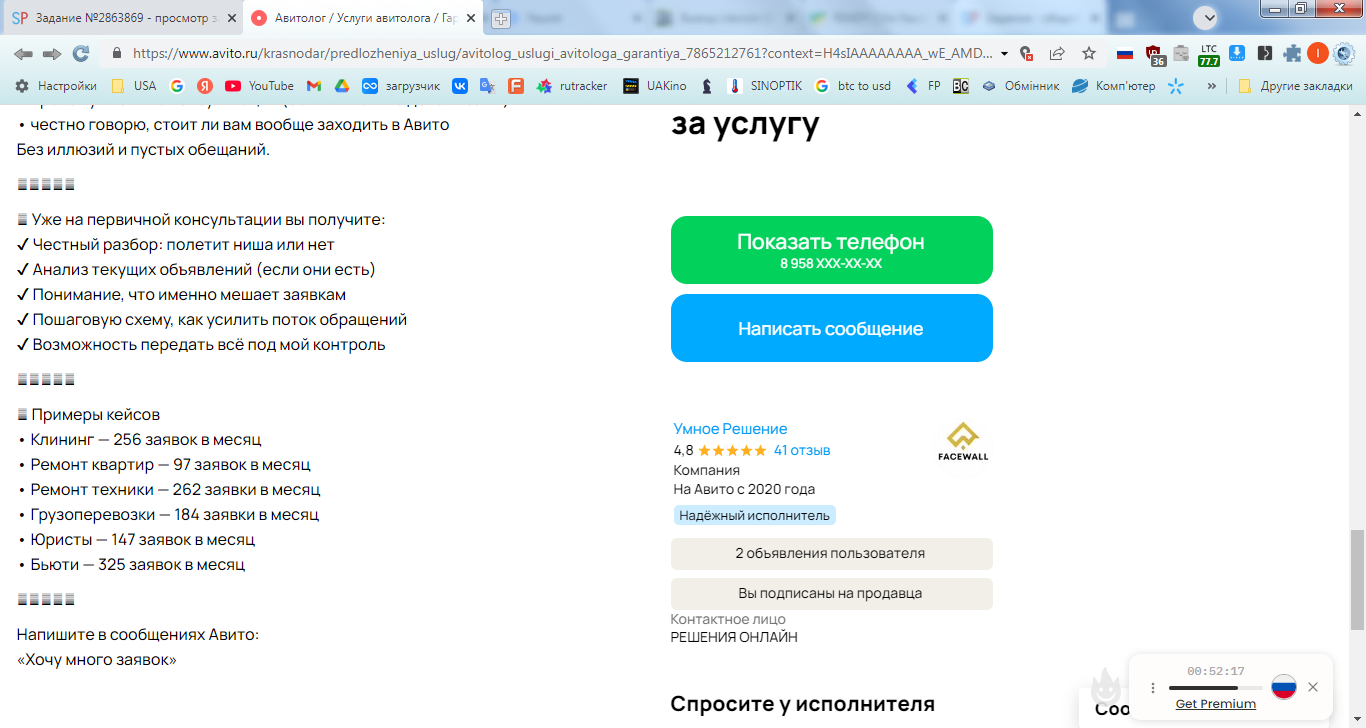Open the Google Drive bookmark icon
The height and width of the screenshot is (728, 1366).
click(342, 86)
